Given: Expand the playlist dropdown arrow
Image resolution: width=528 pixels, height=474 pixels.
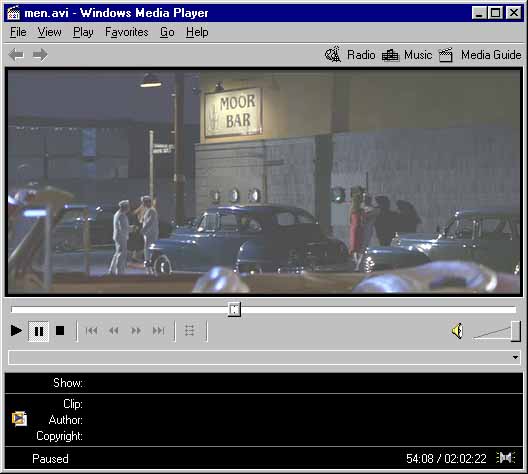Looking at the screenshot, I should [x=516, y=357].
